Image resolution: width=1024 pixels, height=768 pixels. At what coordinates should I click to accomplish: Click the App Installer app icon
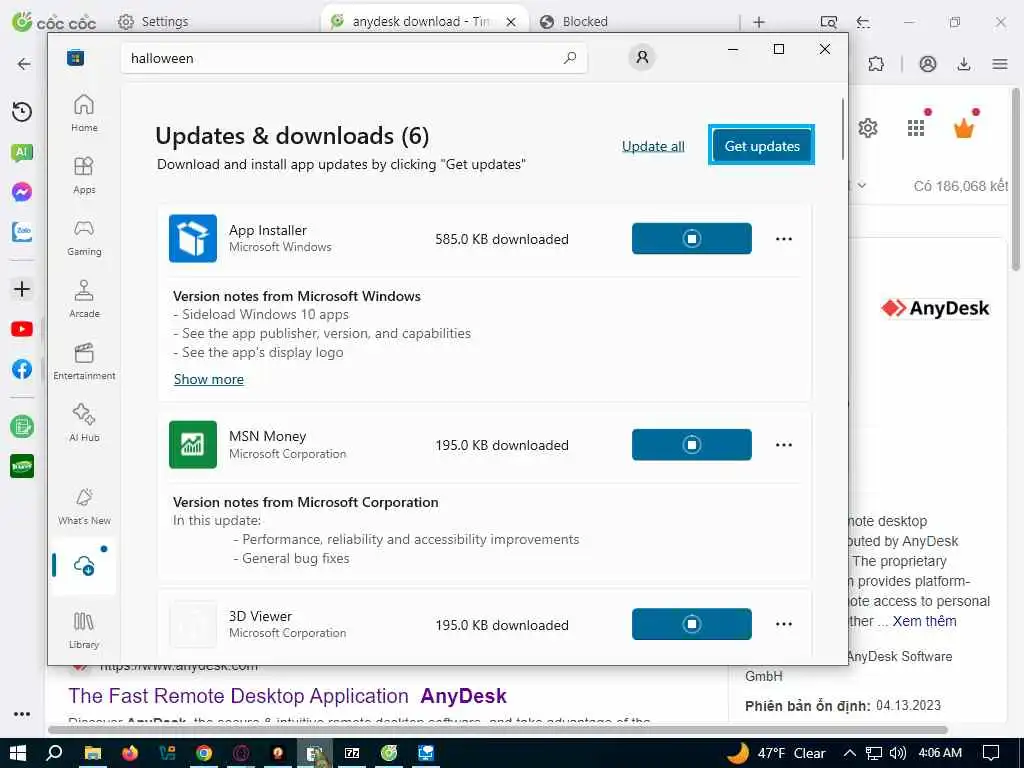pyautogui.click(x=193, y=238)
